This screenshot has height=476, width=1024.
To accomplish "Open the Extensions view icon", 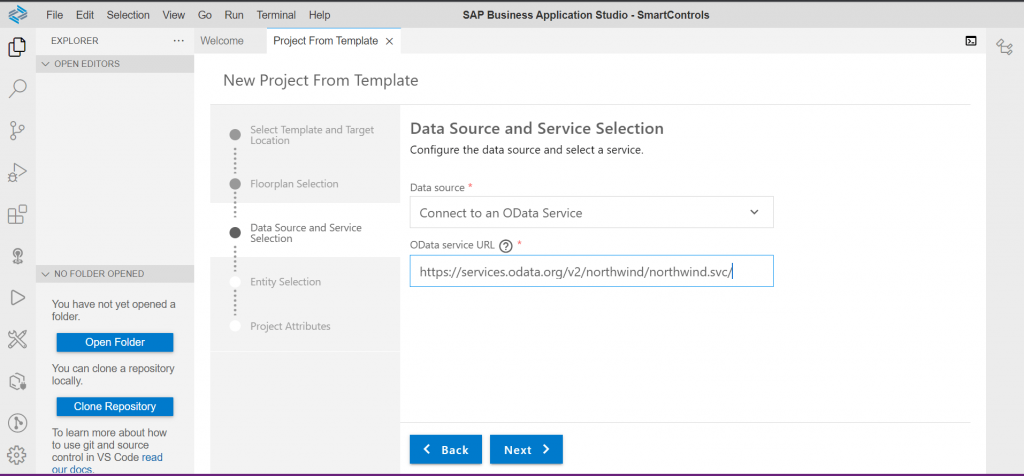I will pyautogui.click(x=17, y=214).
